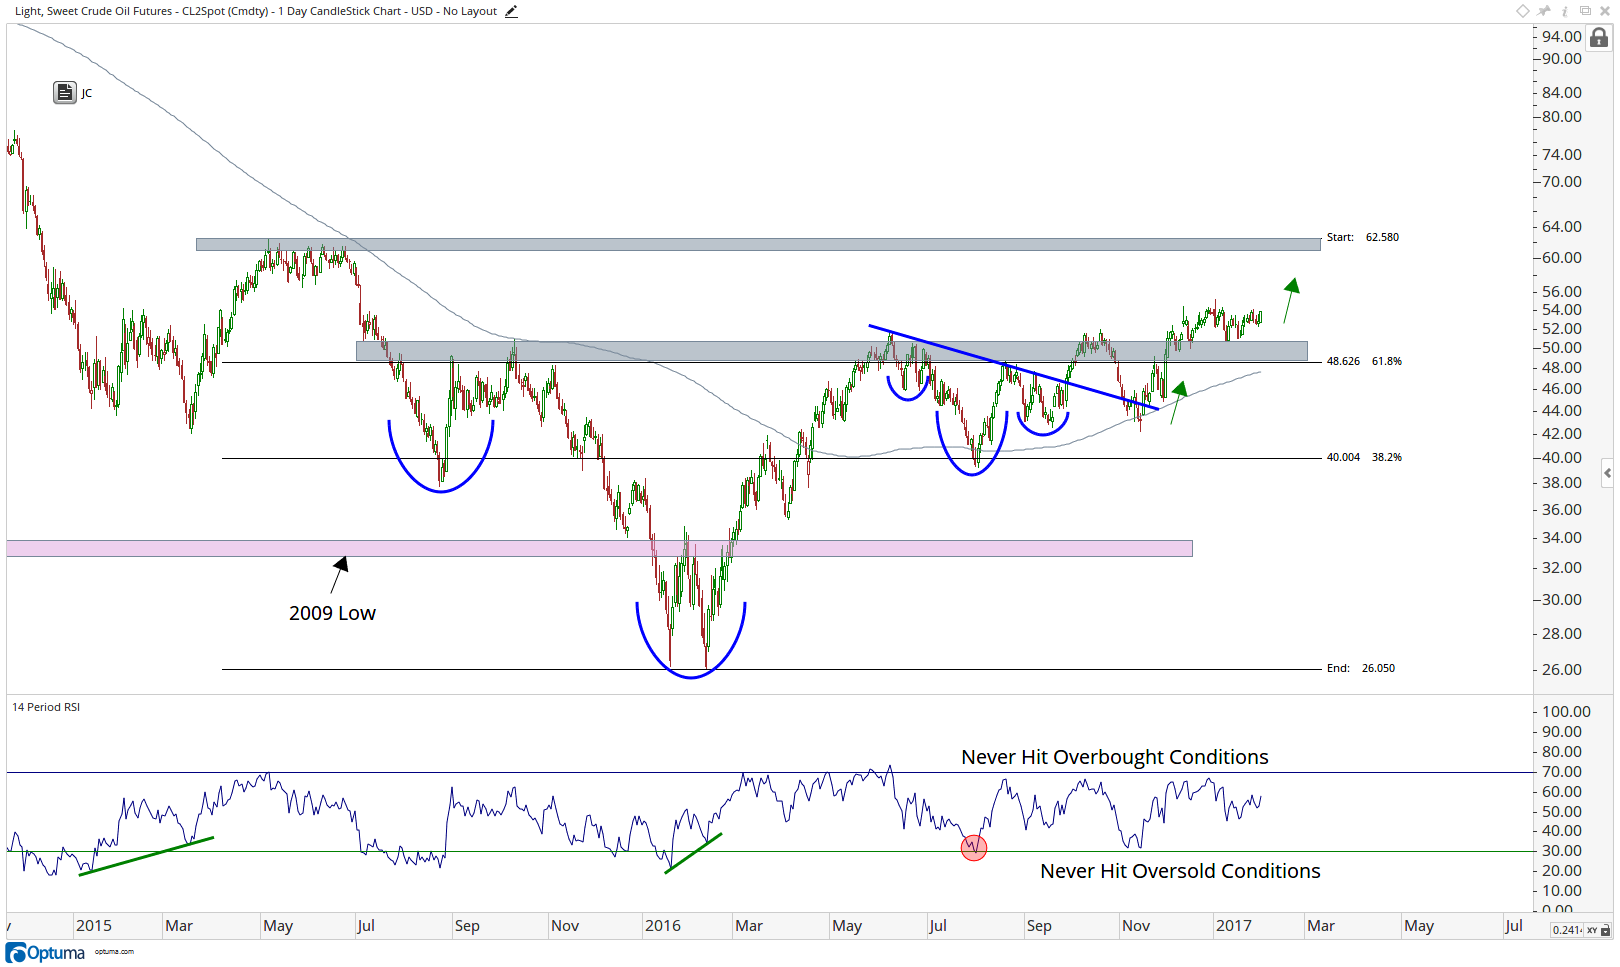Click the diamond icon in the top-right header

[x=1523, y=11]
